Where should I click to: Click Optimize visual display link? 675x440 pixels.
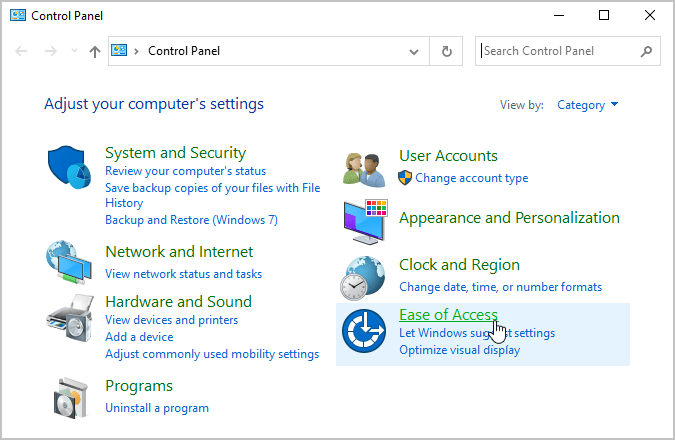(459, 350)
